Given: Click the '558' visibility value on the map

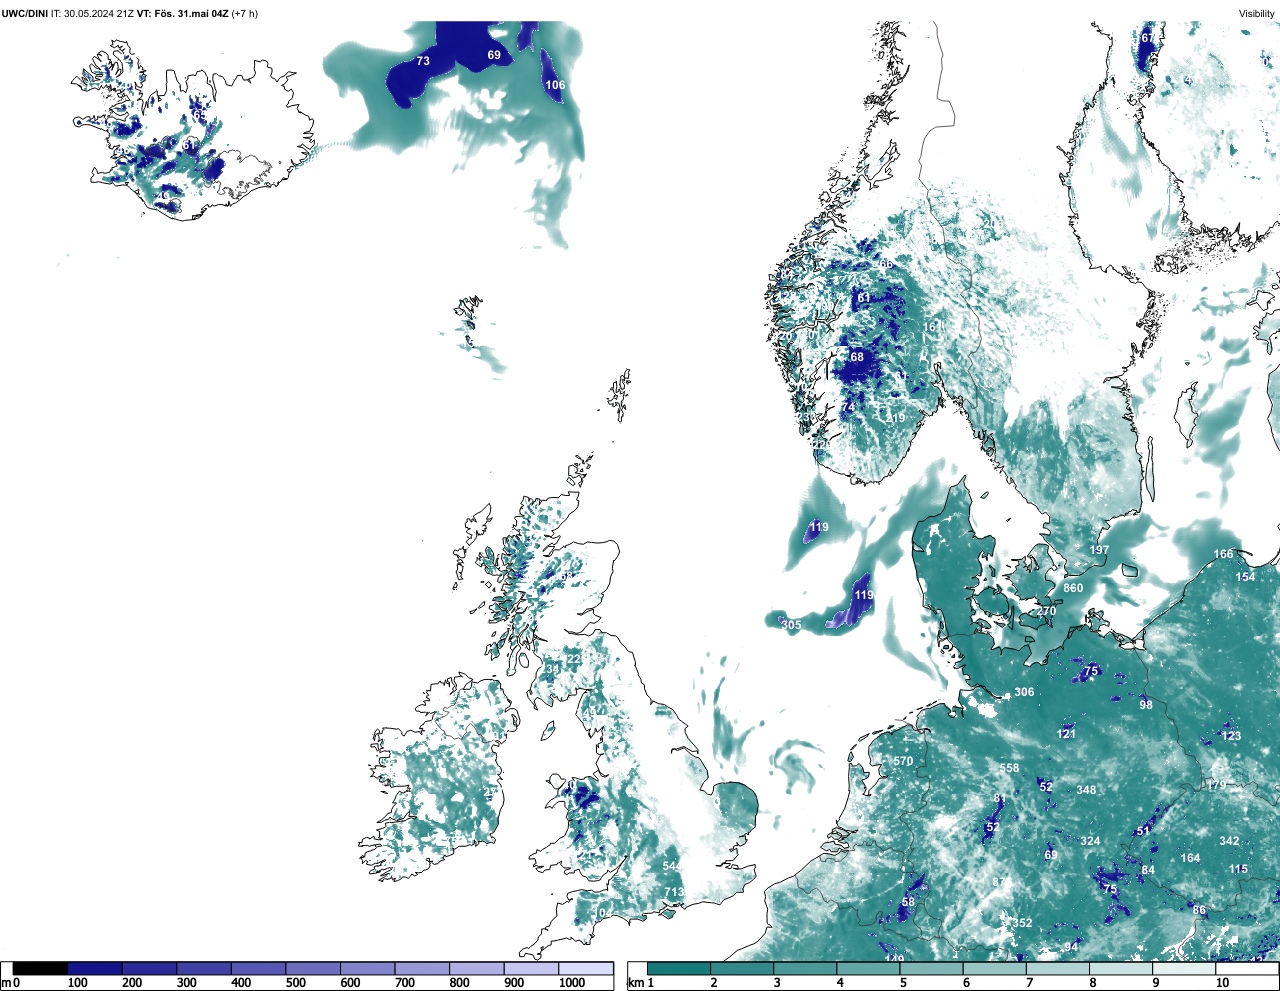Looking at the screenshot, I should tap(1010, 768).
